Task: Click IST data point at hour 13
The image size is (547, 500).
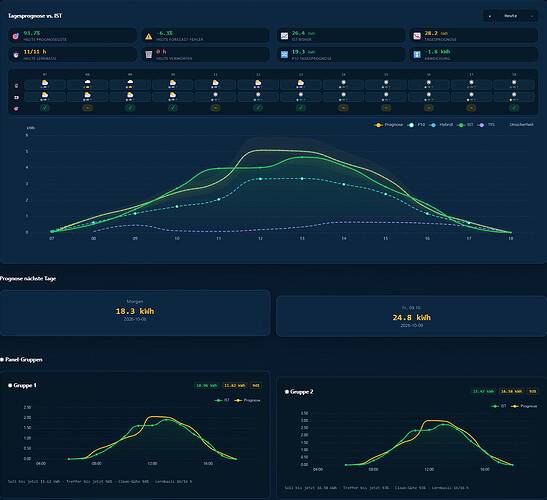Action: [302, 157]
